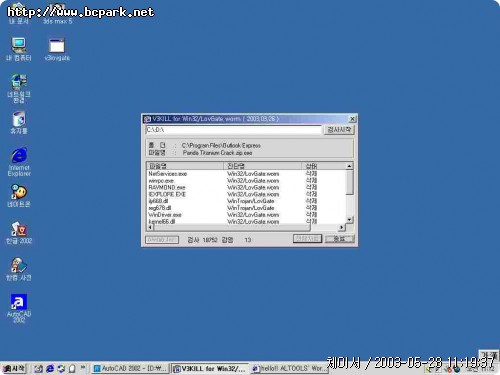Sort by the 파일명 column header

(x=185, y=166)
